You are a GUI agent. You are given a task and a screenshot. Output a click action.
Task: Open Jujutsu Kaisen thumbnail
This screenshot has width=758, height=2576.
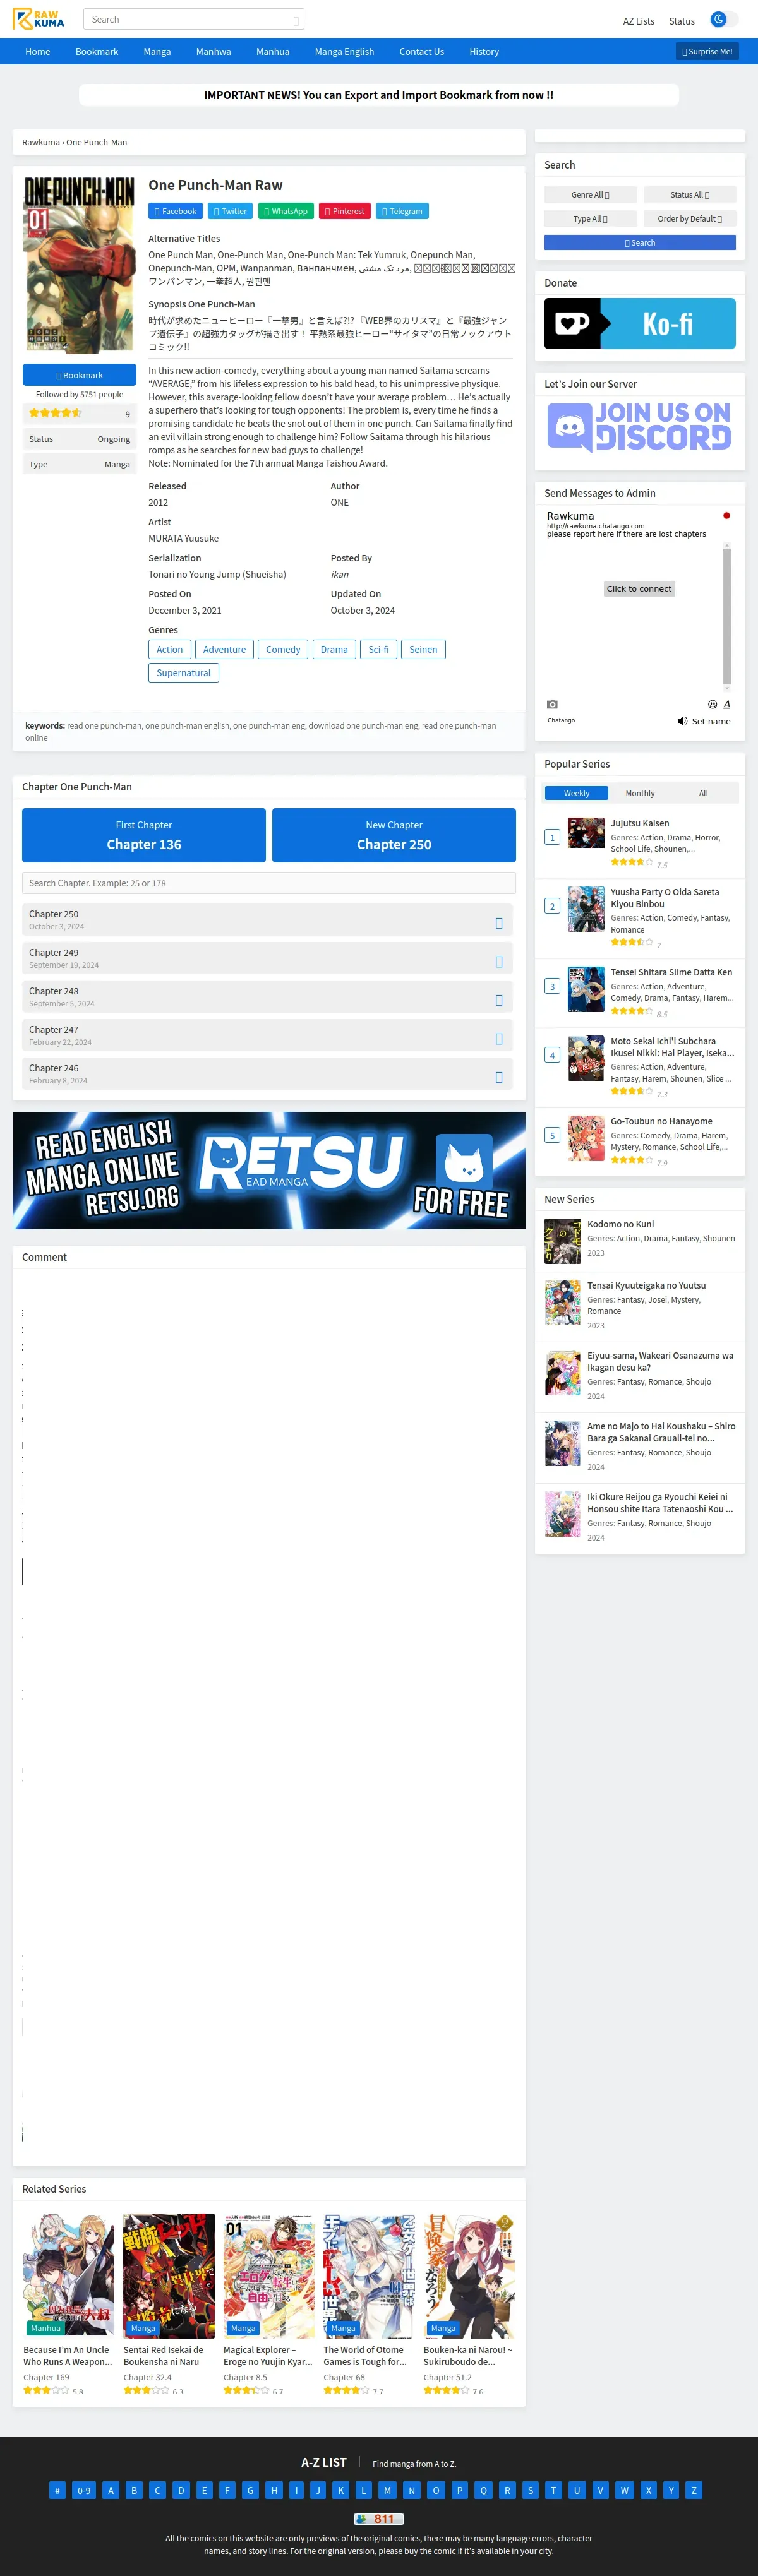(x=586, y=833)
